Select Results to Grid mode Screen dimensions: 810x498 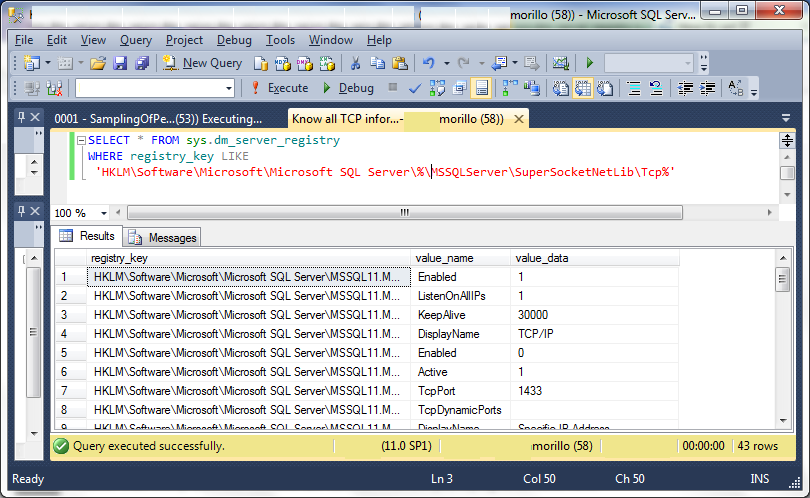pos(583,88)
